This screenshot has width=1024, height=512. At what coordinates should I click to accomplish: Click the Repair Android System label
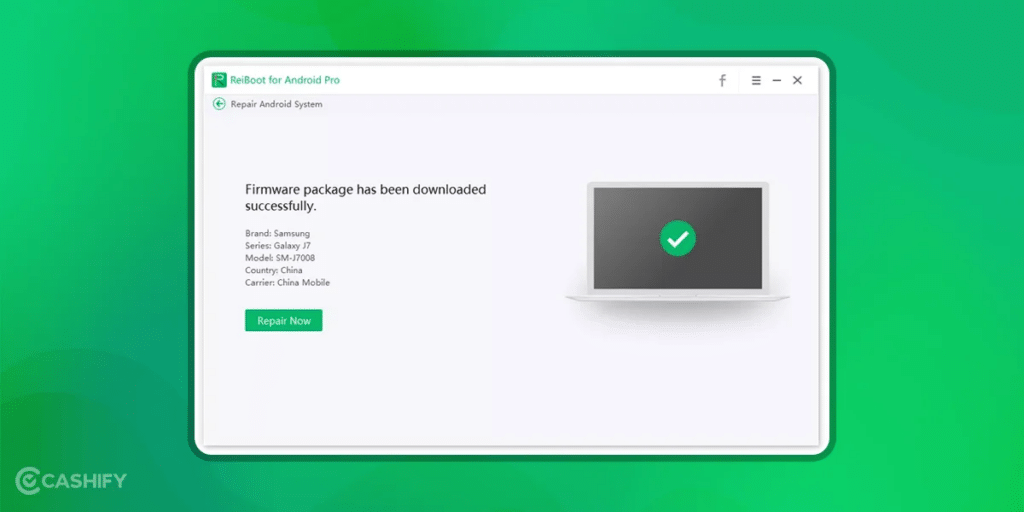tap(276, 104)
